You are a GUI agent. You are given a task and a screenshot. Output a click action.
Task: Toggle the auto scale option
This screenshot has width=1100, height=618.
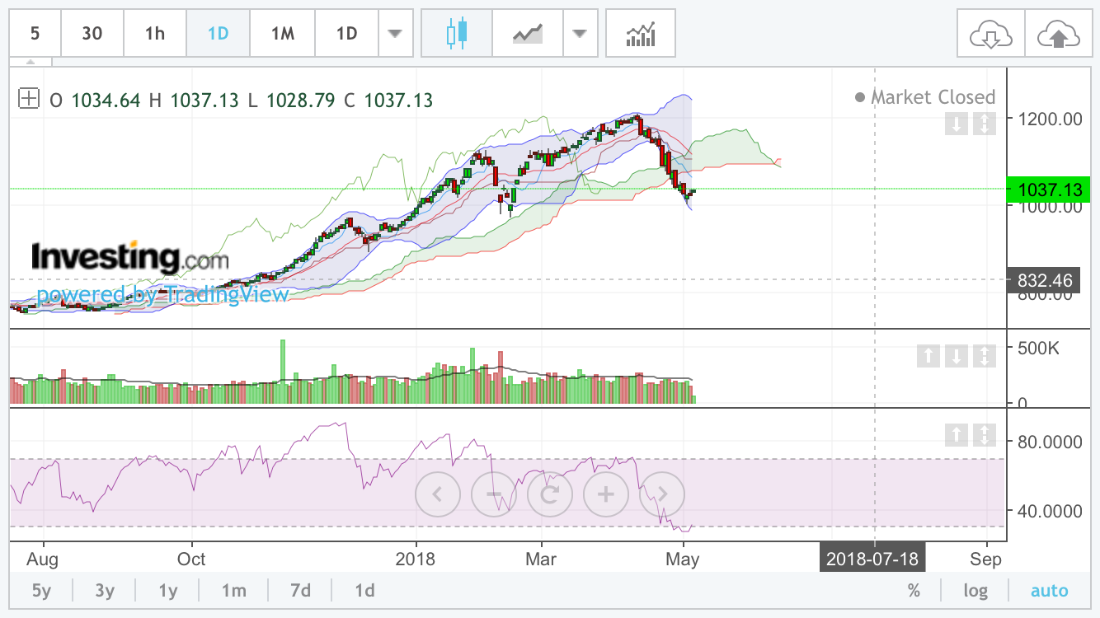(1049, 590)
